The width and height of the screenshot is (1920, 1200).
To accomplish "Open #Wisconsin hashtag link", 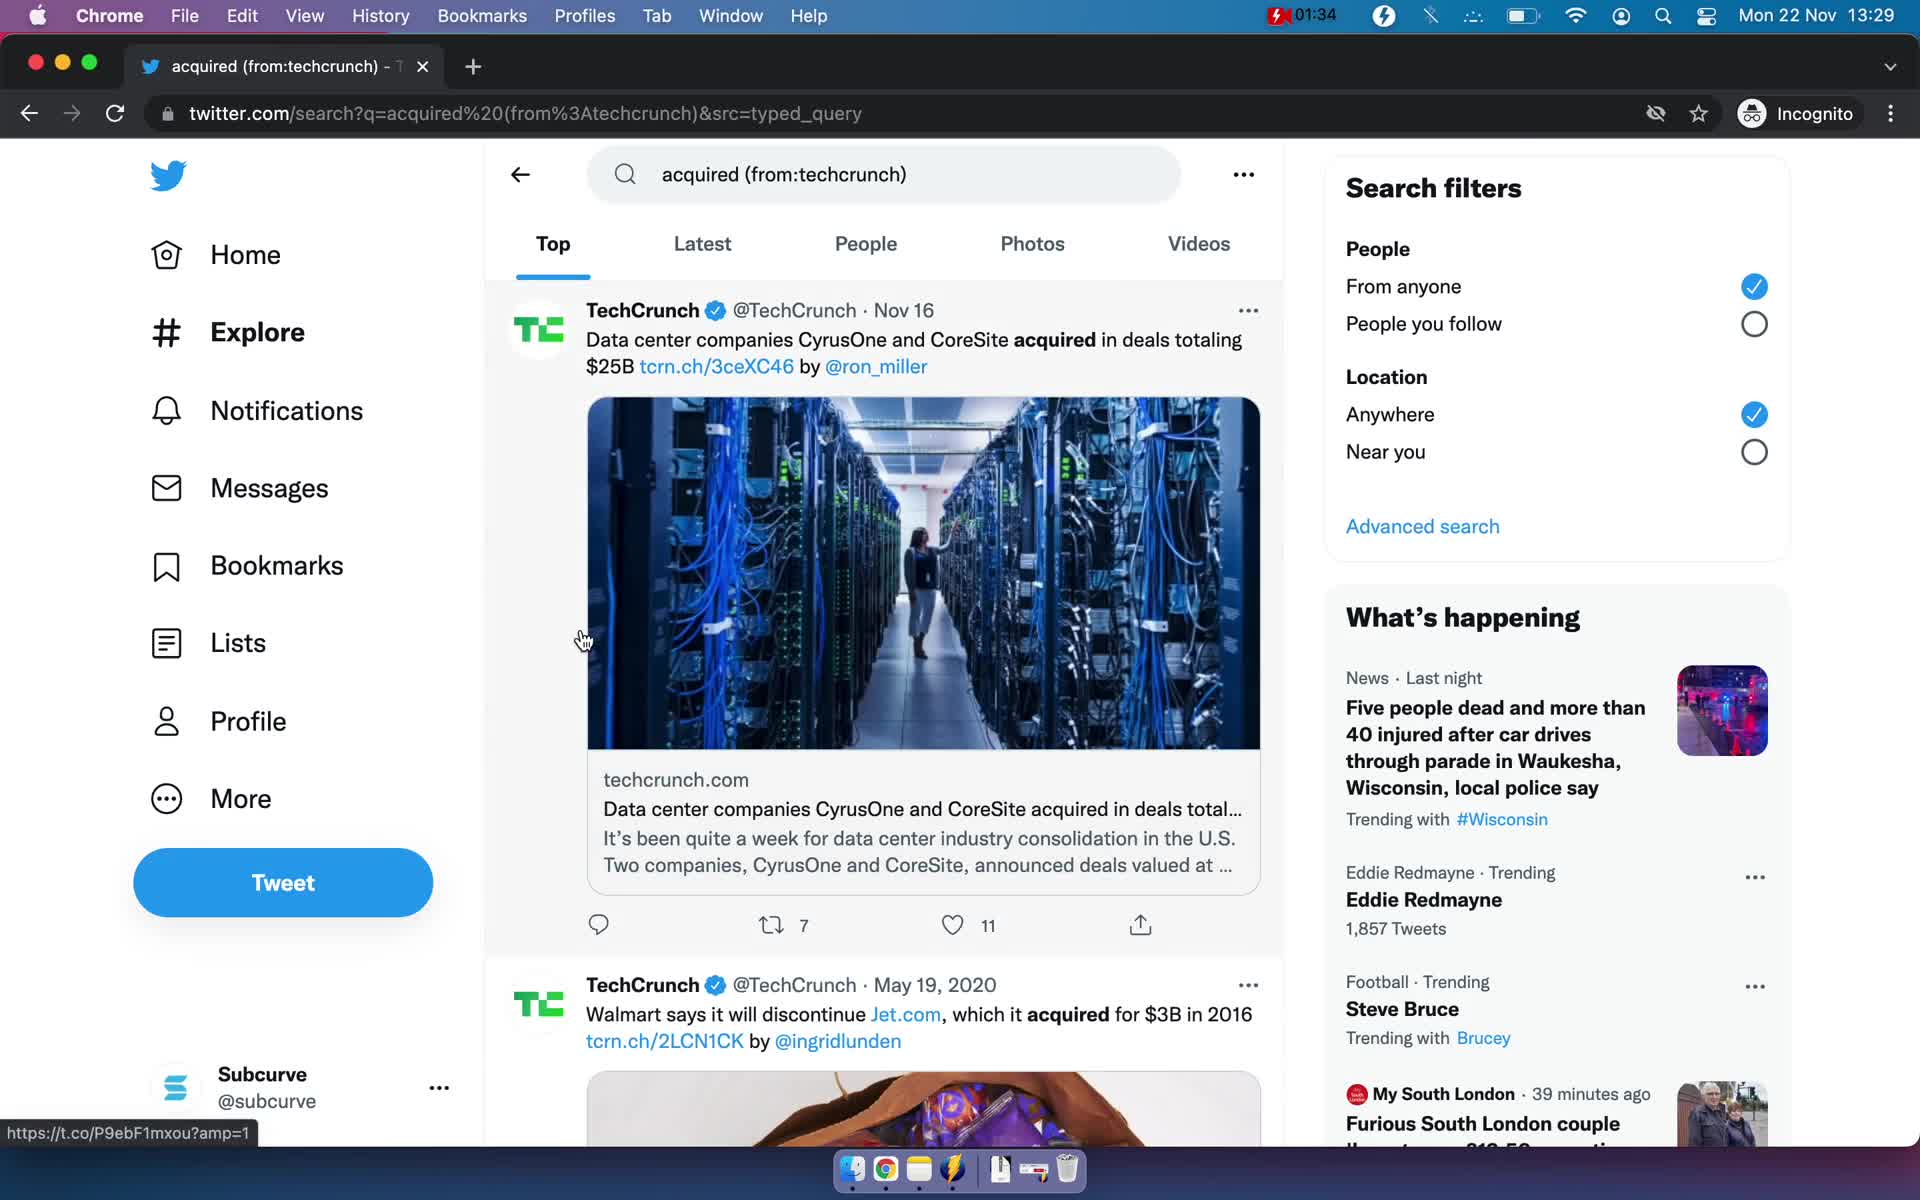I will [1502, 820].
